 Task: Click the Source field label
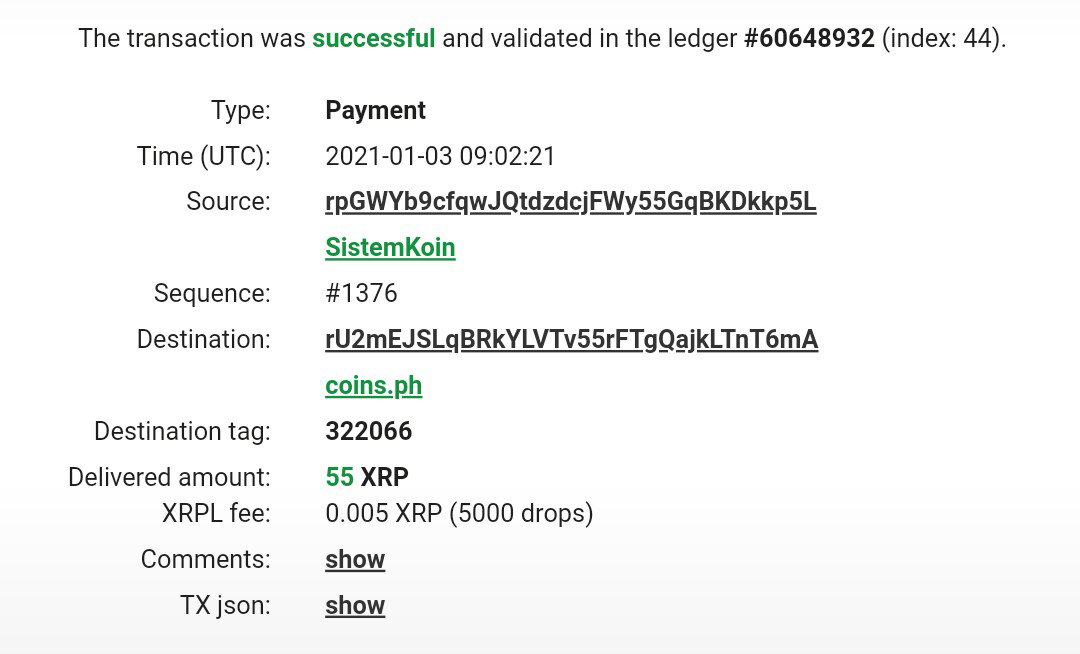click(229, 202)
